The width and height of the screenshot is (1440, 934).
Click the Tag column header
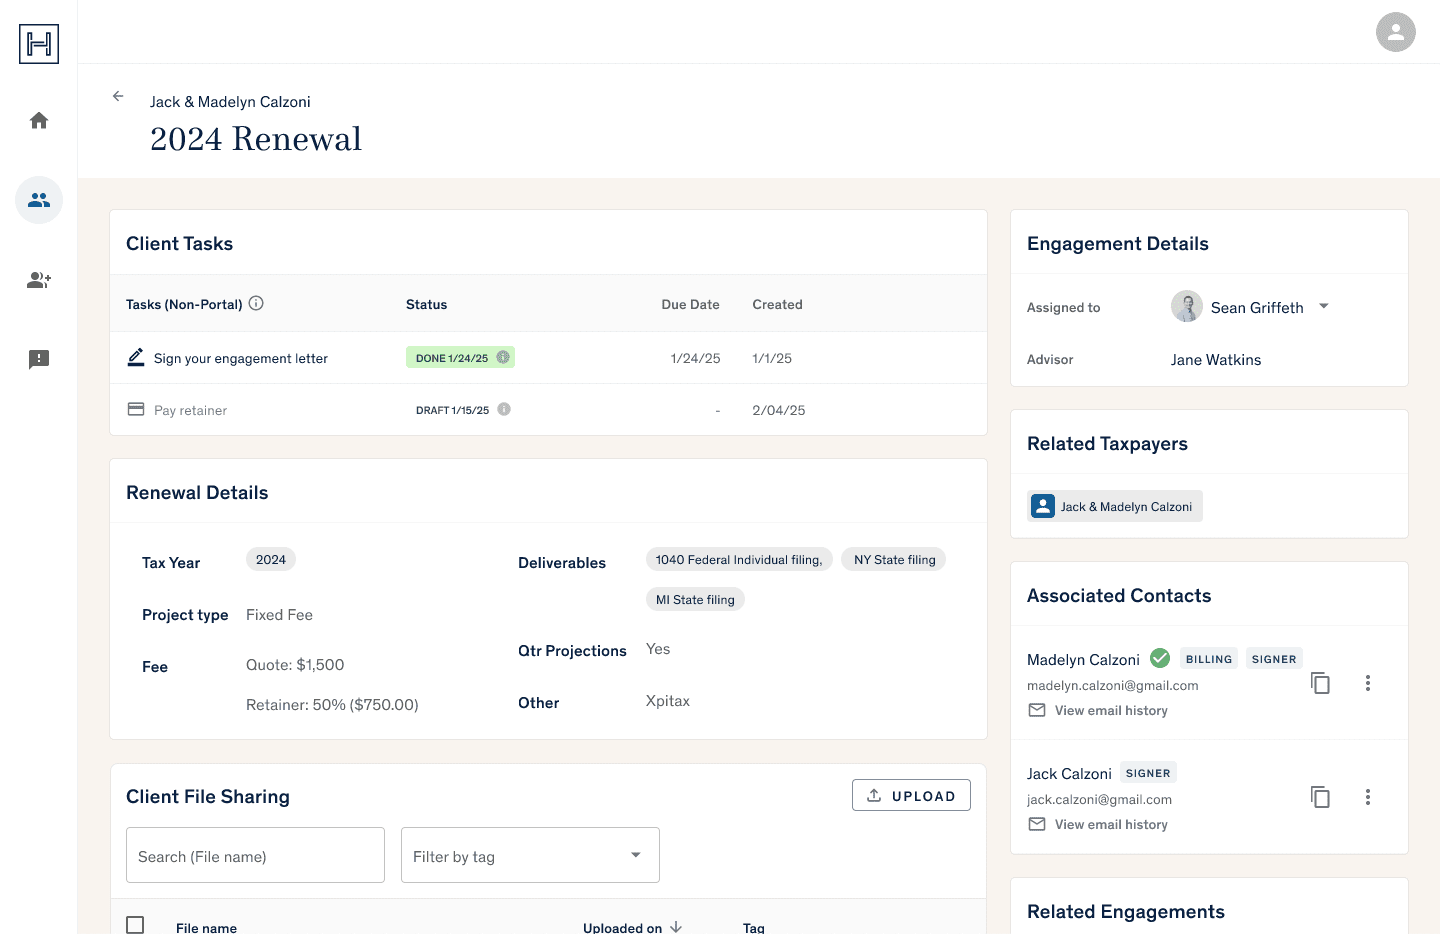(754, 928)
